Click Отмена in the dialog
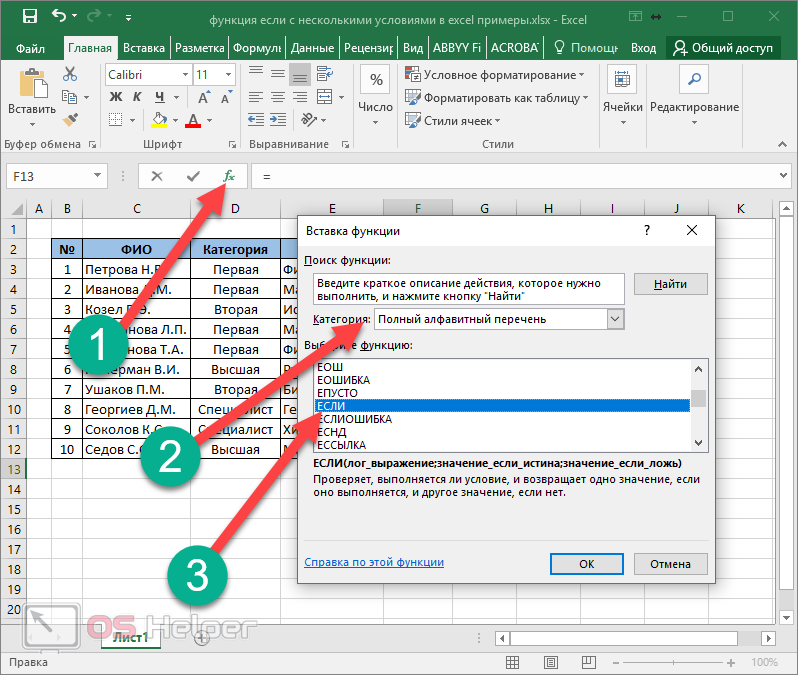798x675 pixels. click(670, 564)
